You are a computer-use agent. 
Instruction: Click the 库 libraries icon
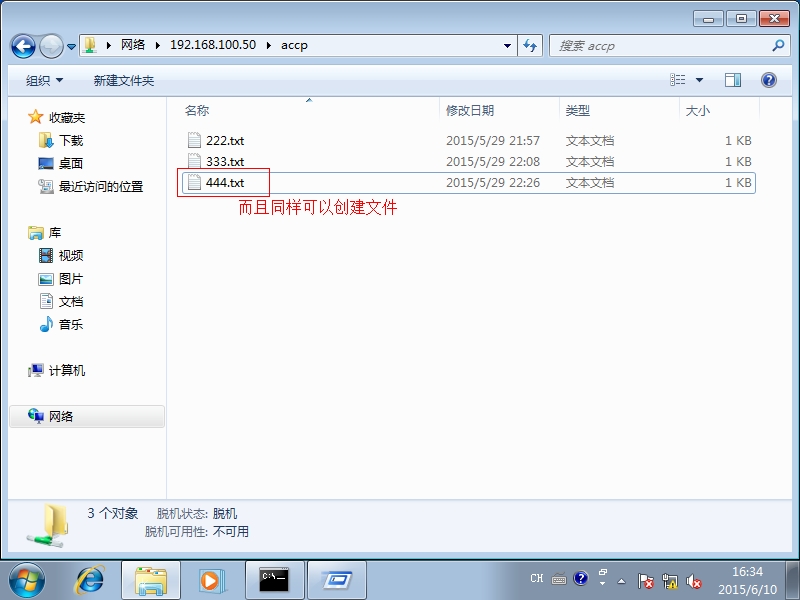(35, 233)
